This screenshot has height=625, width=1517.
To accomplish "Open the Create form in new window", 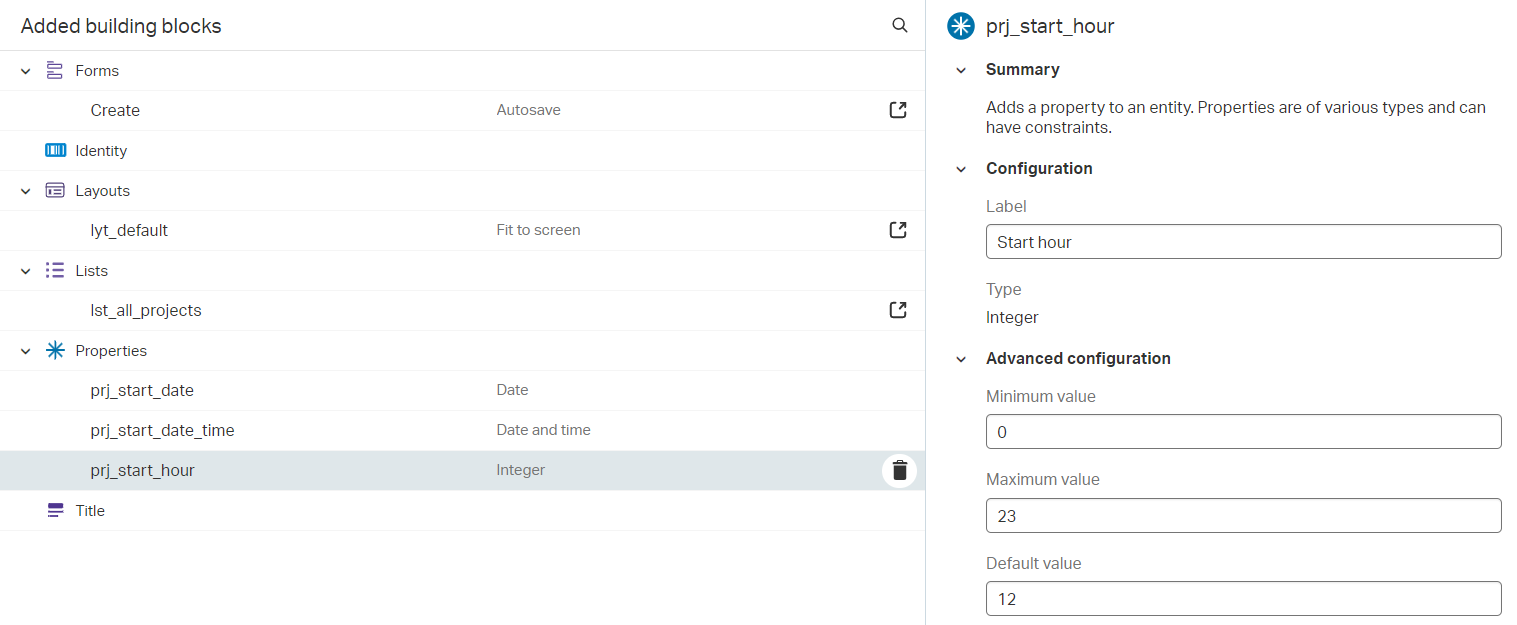I will [898, 110].
